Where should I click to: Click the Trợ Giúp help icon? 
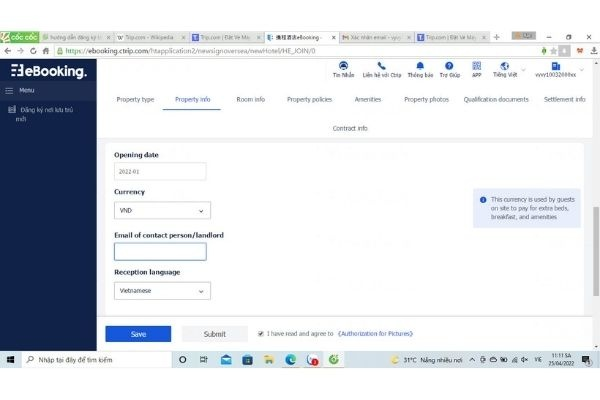tap(449, 66)
